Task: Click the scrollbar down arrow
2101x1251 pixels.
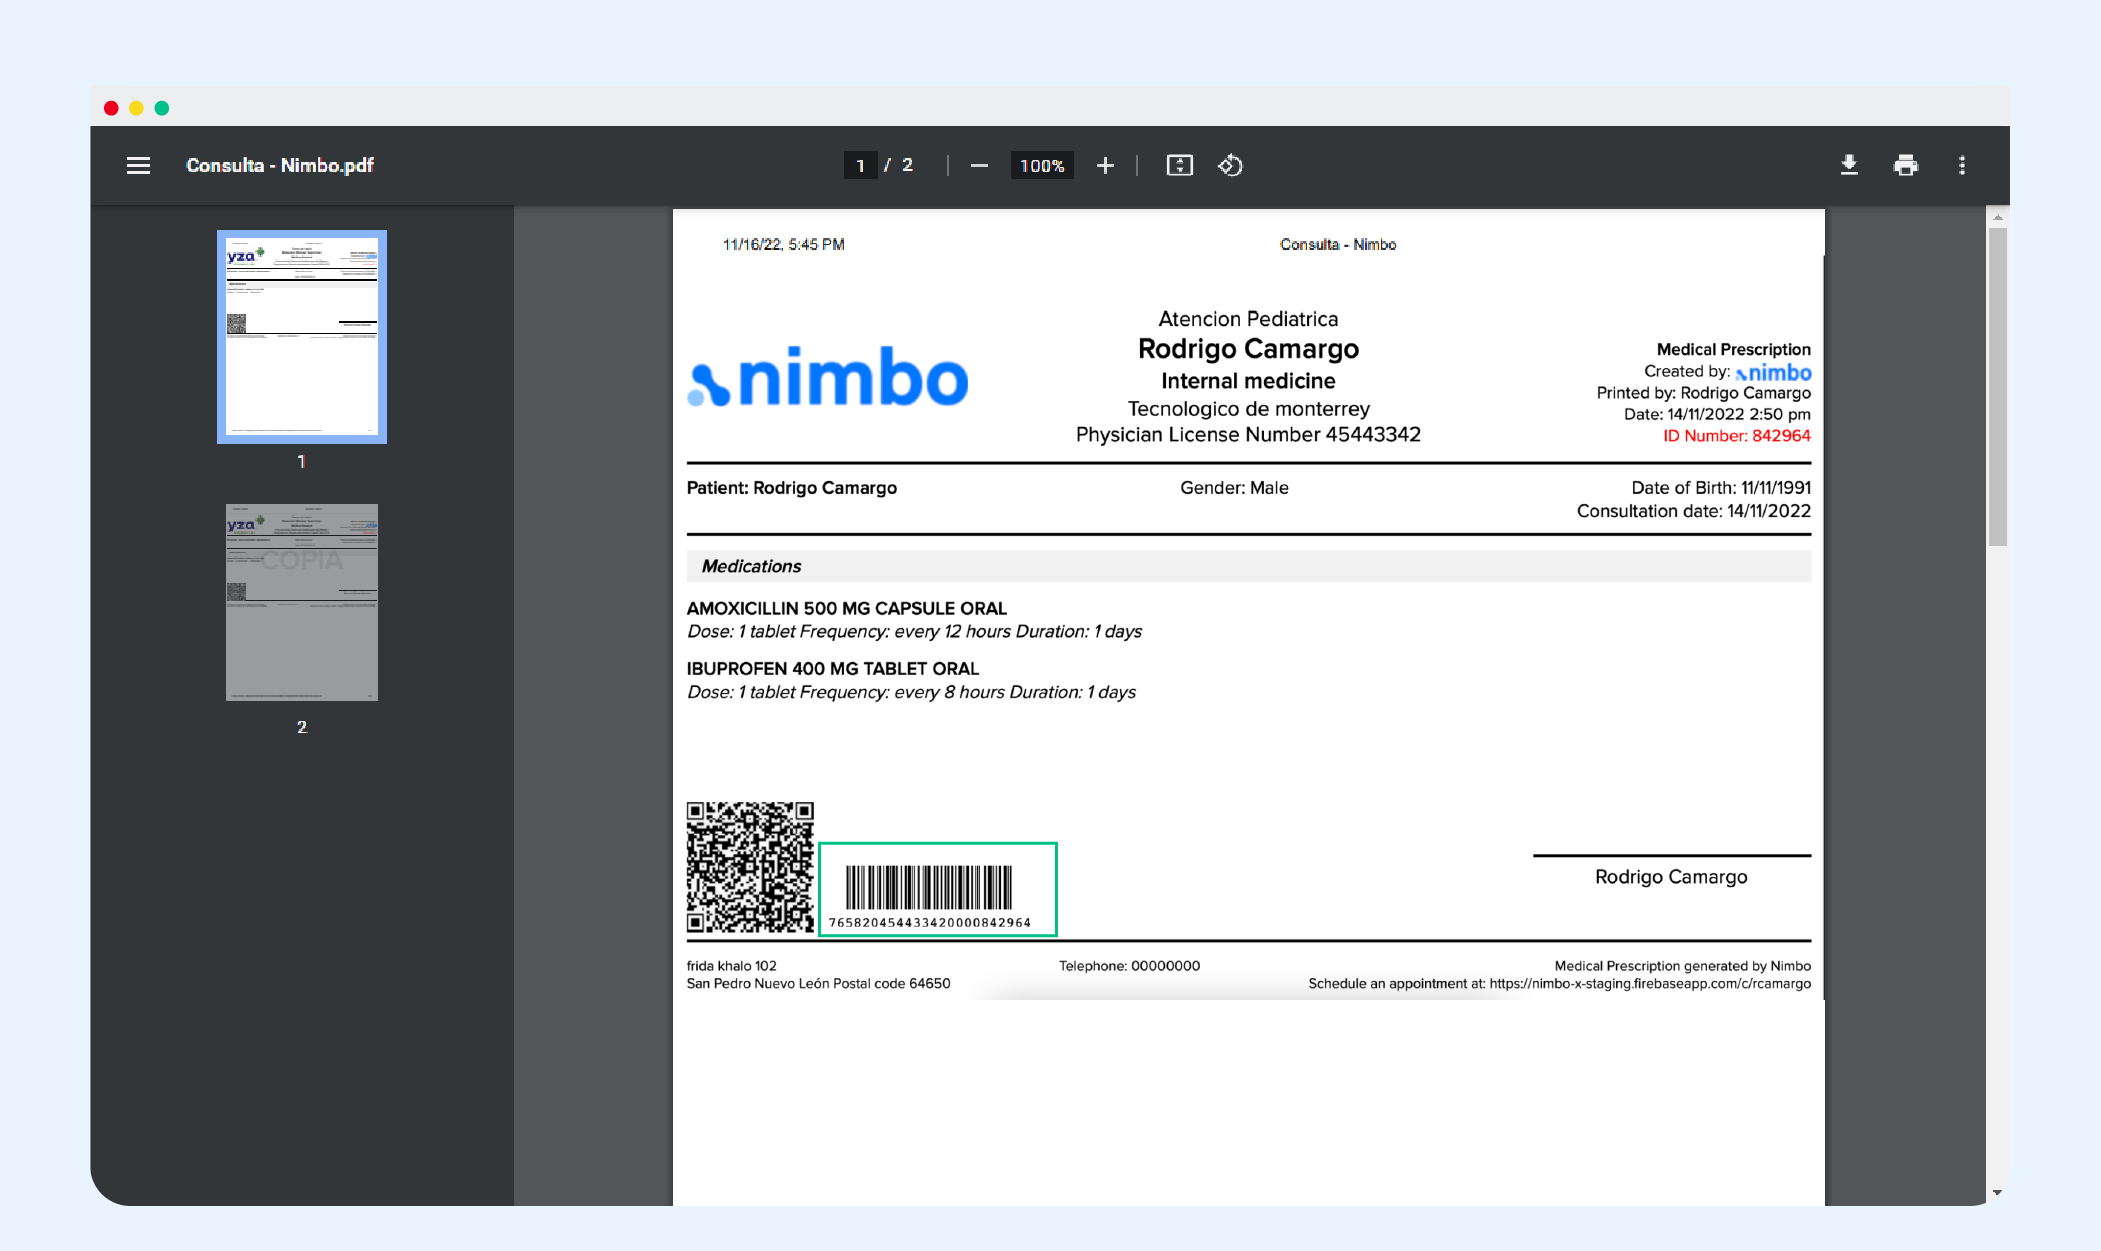Action: pos(1997,1192)
